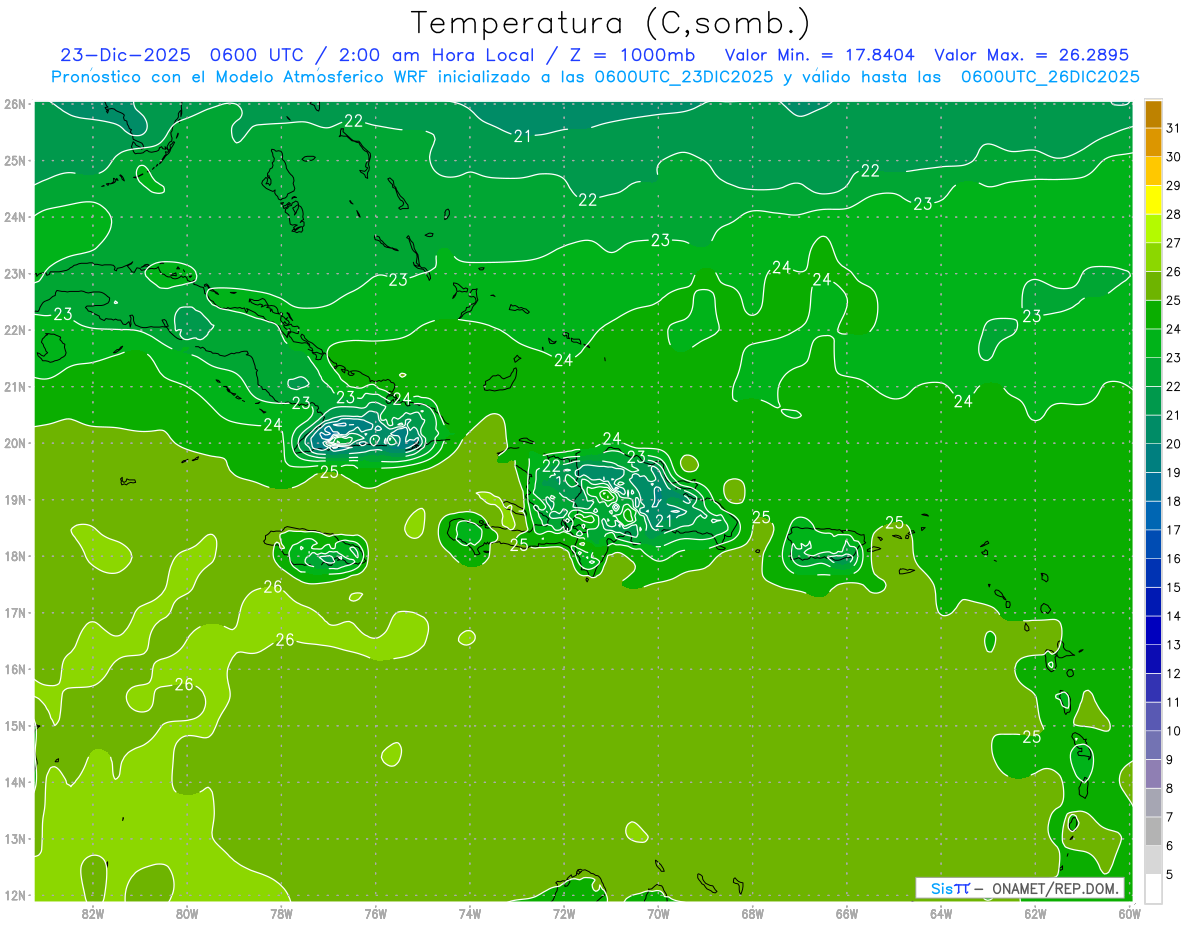Click the 12N latitude axis label
The height and width of the screenshot is (927, 1200).
(15, 895)
